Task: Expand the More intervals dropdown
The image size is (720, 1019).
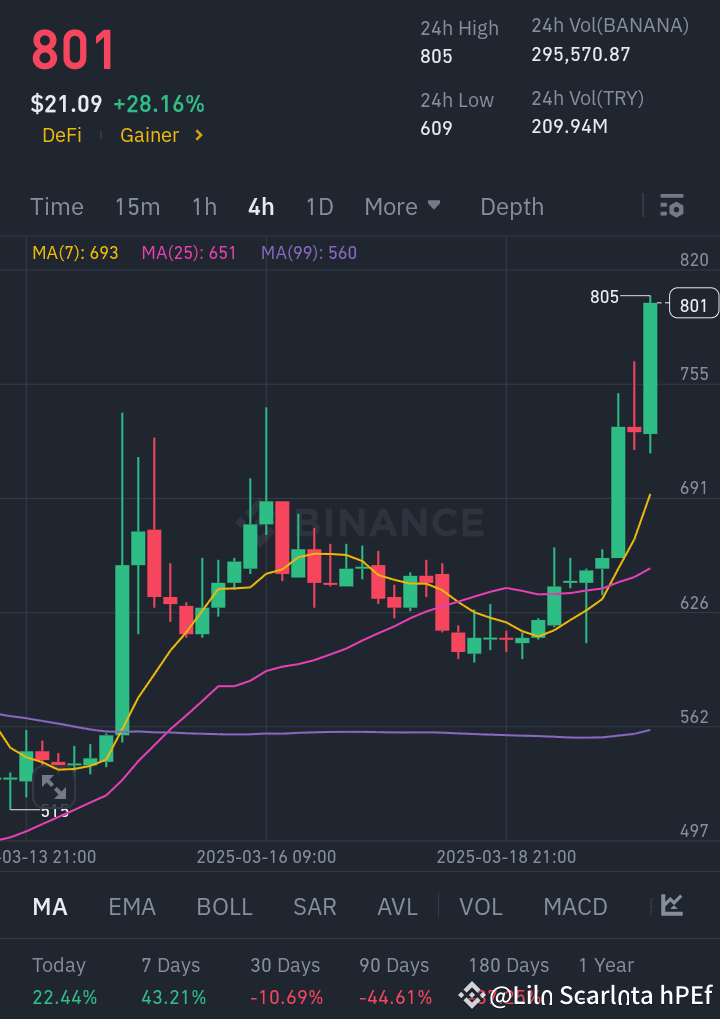Action: pyautogui.click(x=402, y=207)
